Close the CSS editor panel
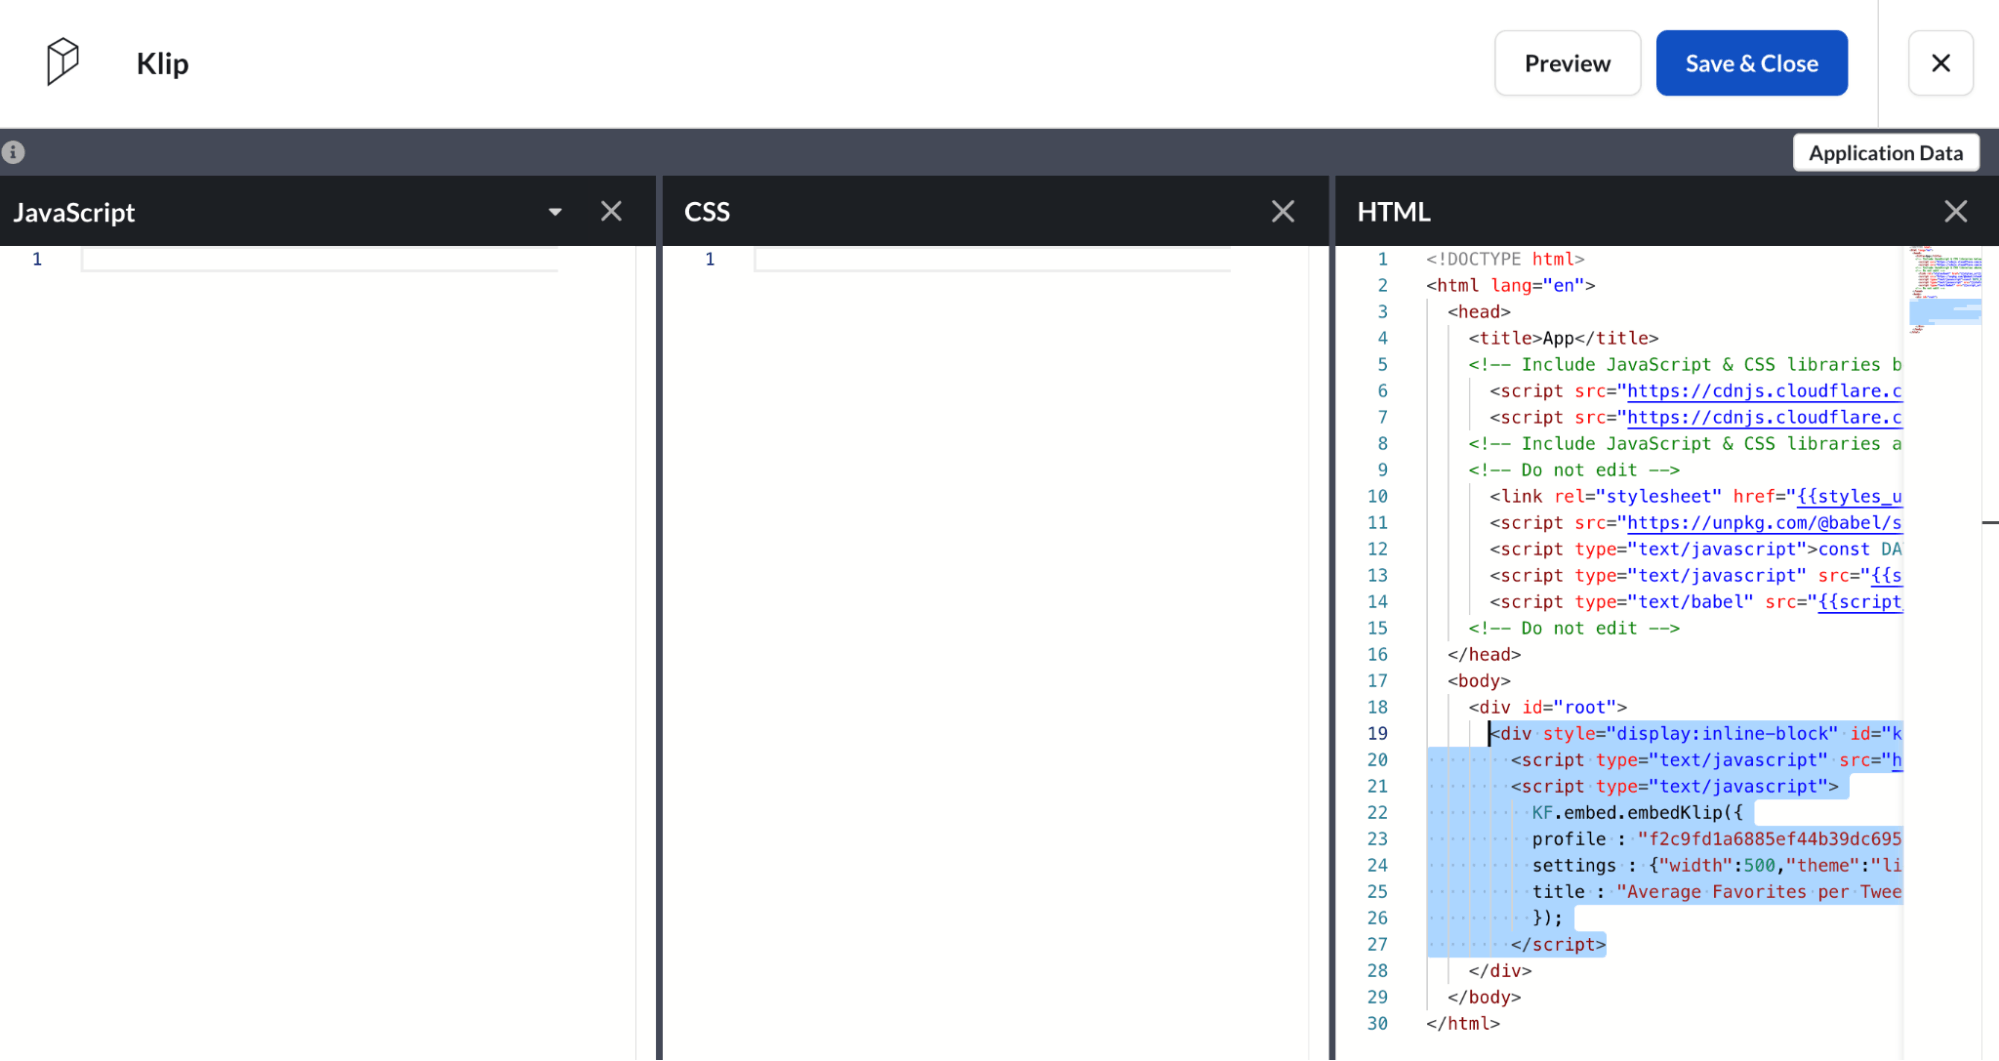The width and height of the screenshot is (1999, 1061). coord(1283,211)
